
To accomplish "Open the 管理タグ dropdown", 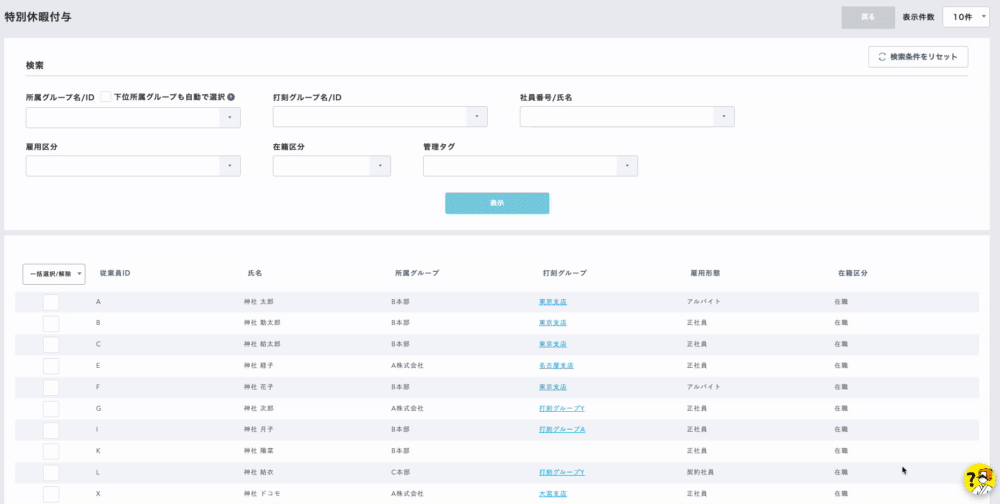I will (530, 166).
